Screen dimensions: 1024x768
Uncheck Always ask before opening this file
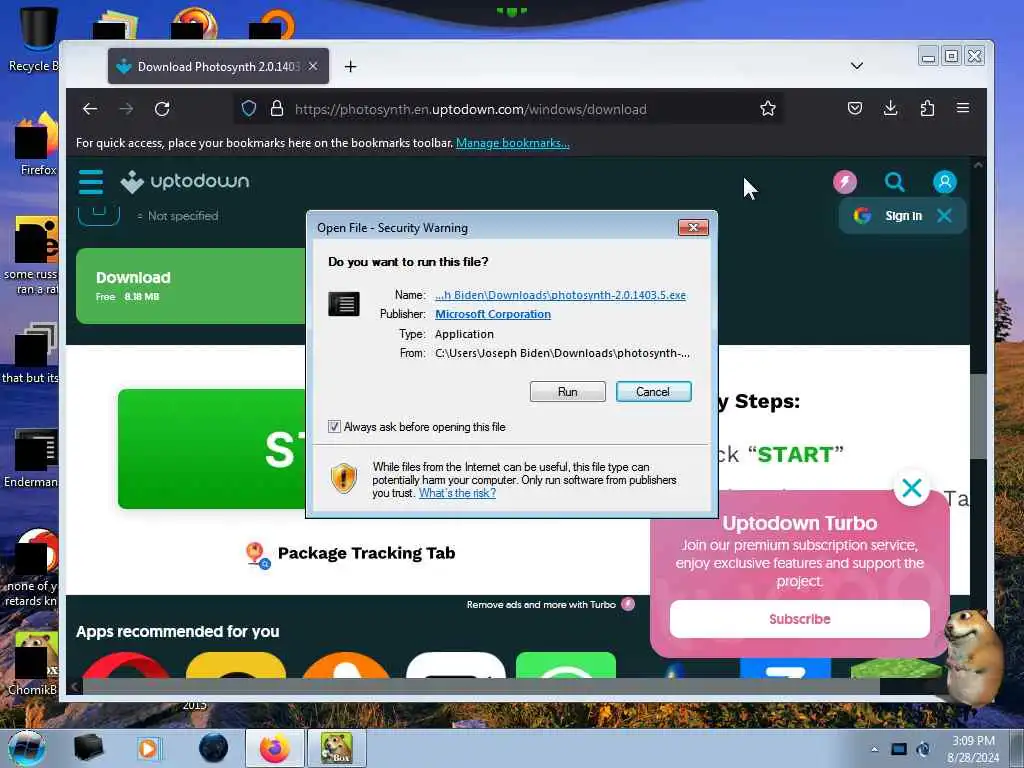pos(334,427)
